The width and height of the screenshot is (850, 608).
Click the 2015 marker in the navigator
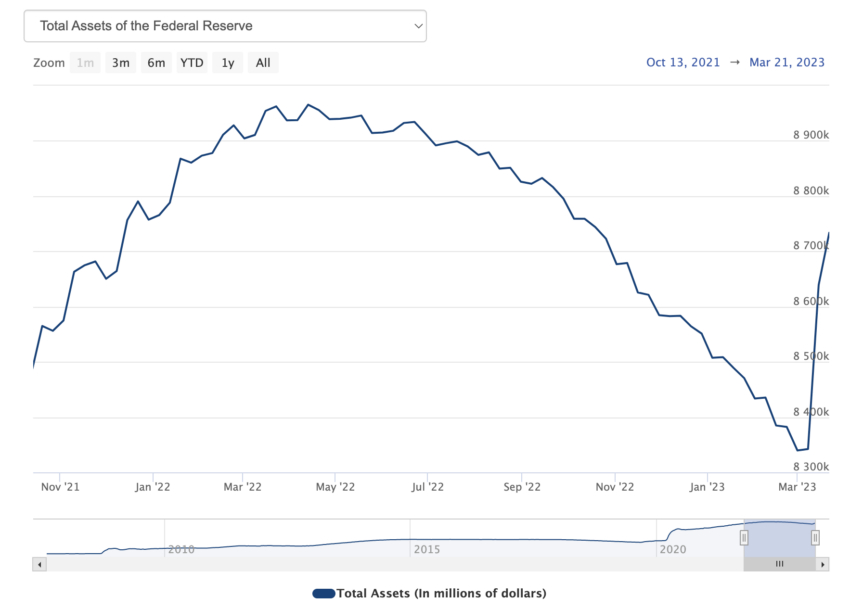tap(427, 549)
